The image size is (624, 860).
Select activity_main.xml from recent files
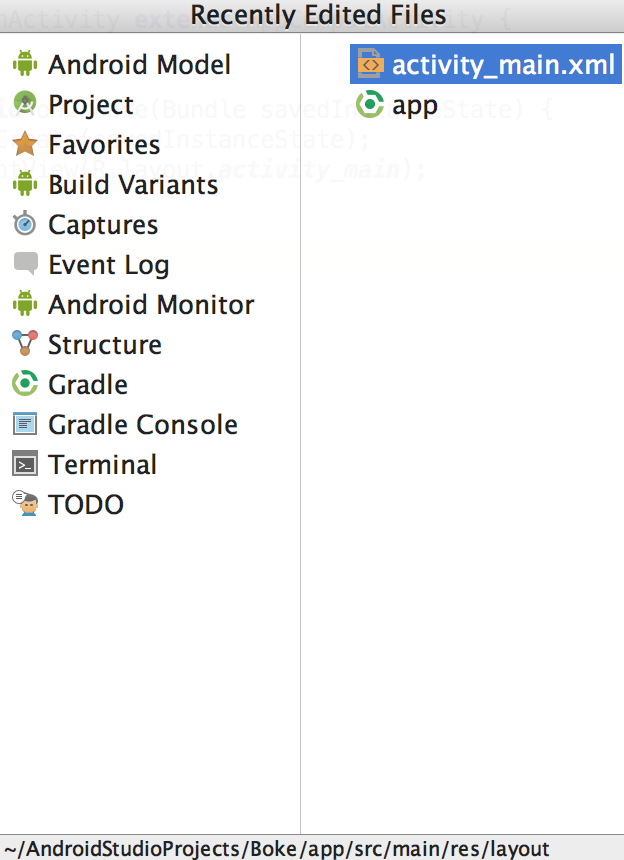pyautogui.click(x=503, y=65)
